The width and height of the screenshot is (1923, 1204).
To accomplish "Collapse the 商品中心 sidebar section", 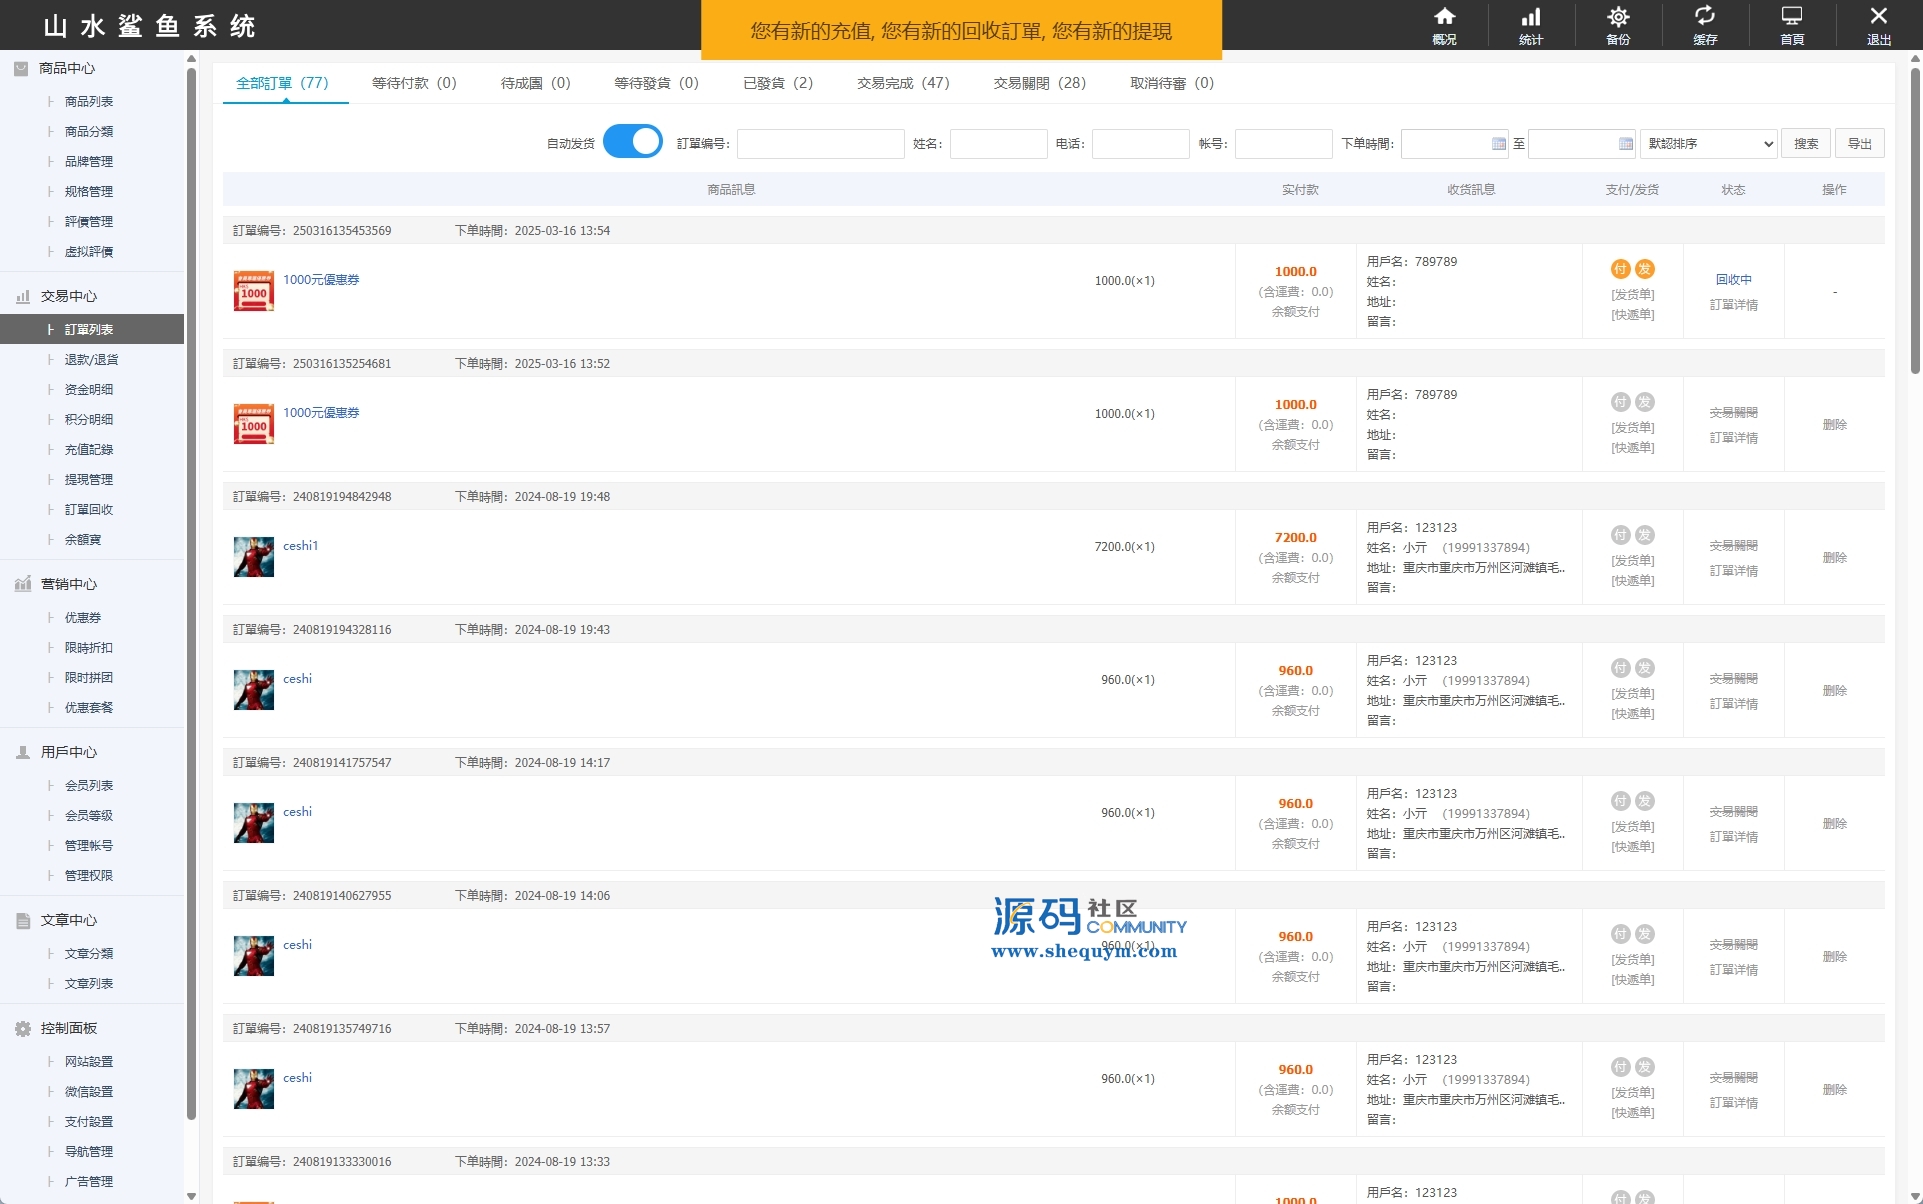I will click(66, 68).
